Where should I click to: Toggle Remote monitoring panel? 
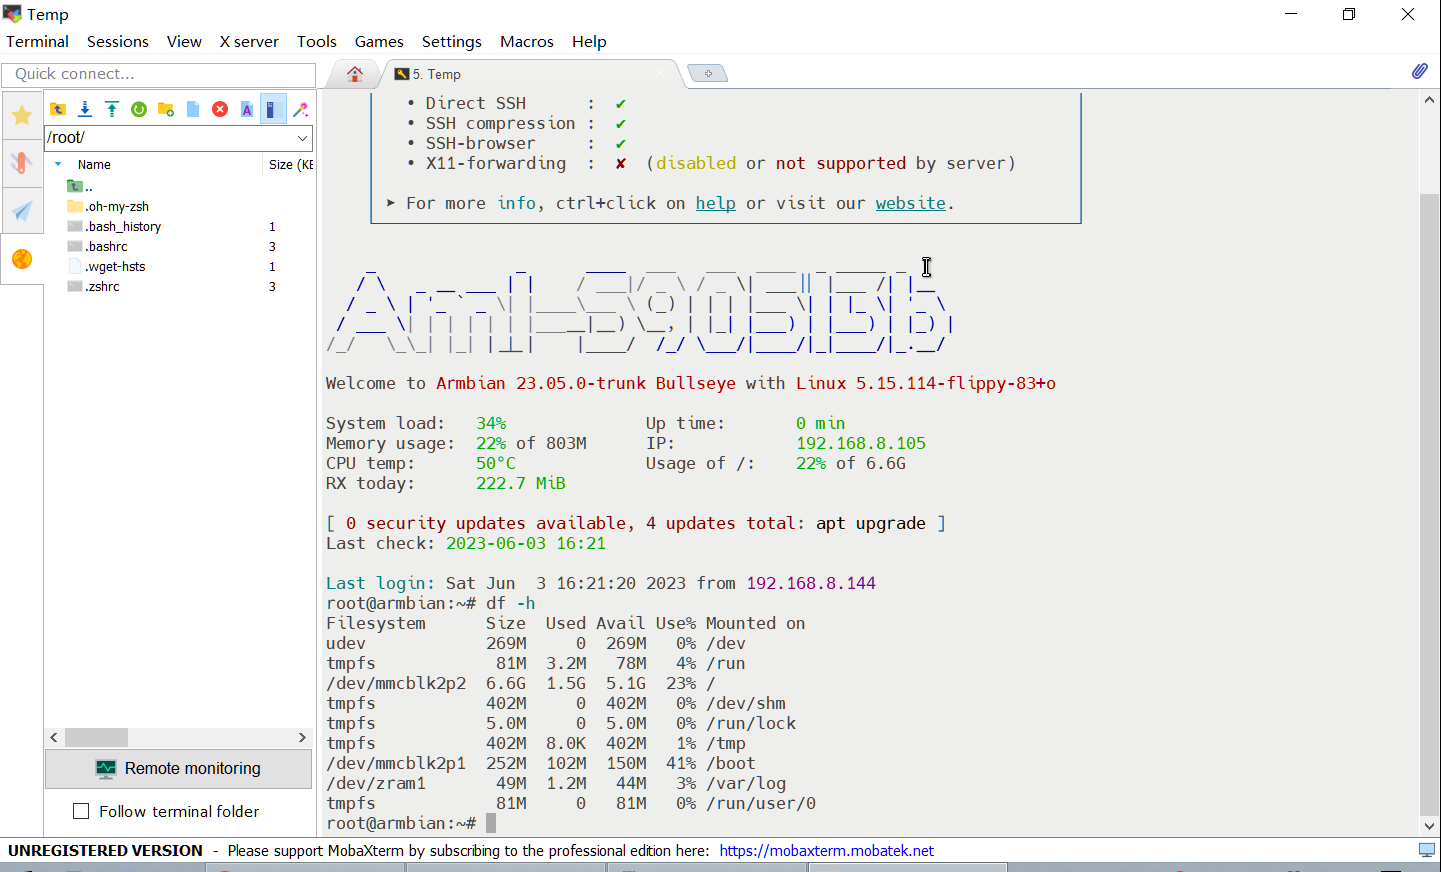178,769
